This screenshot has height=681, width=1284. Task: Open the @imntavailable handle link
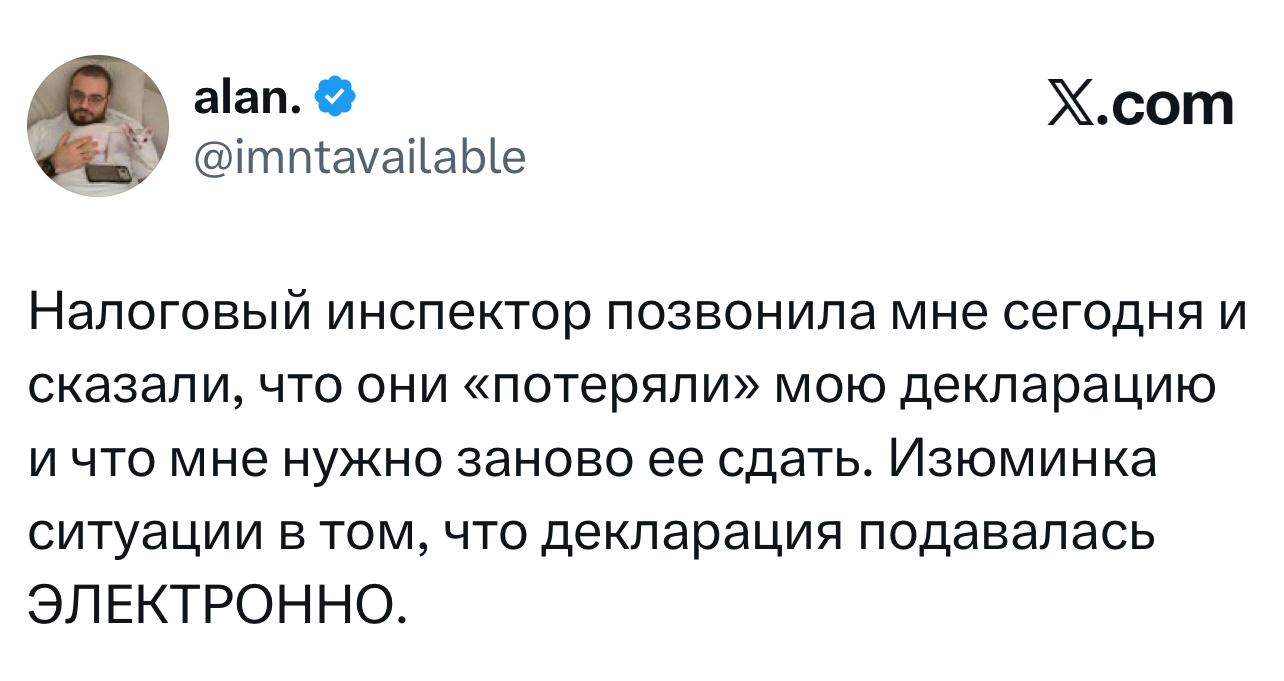[359, 156]
